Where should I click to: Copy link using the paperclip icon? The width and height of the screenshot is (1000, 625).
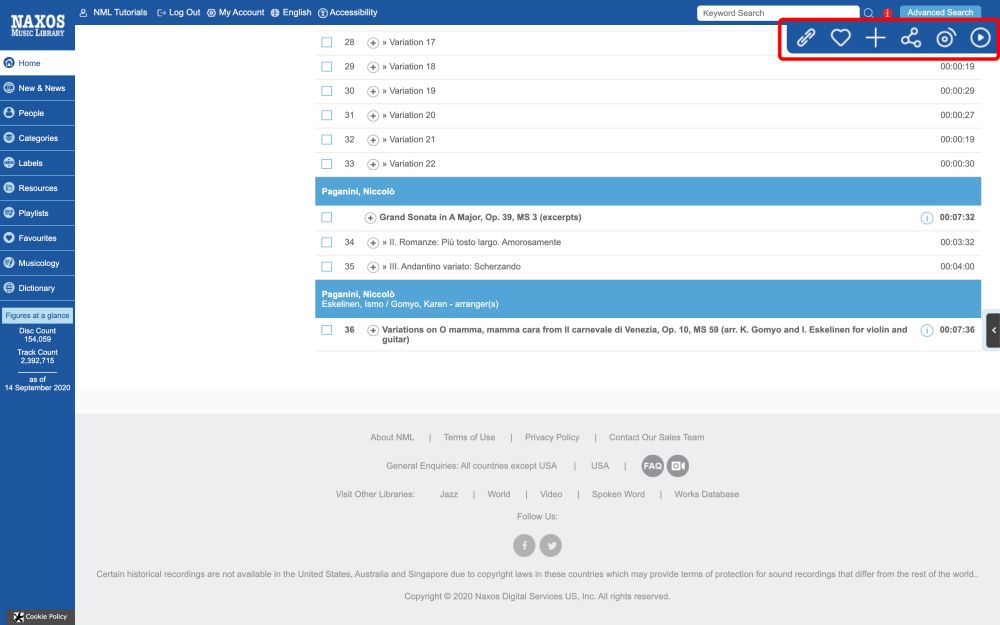point(805,38)
